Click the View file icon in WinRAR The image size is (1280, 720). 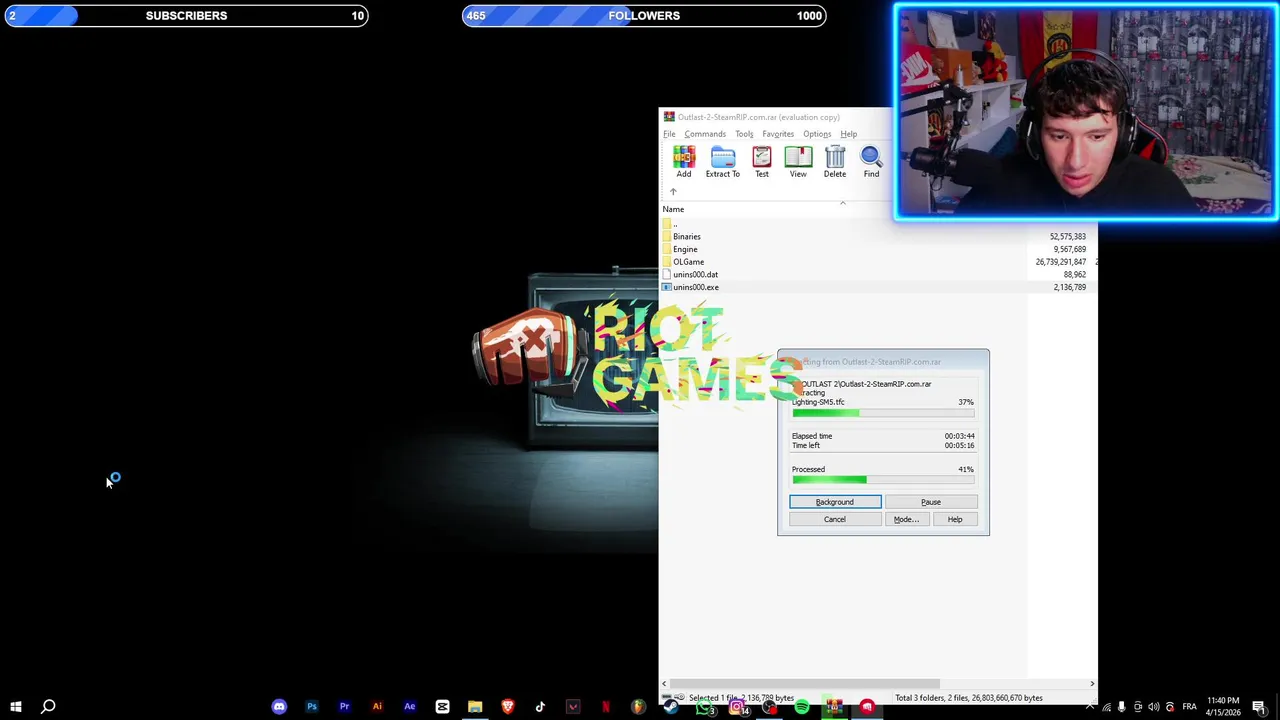click(798, 162)
